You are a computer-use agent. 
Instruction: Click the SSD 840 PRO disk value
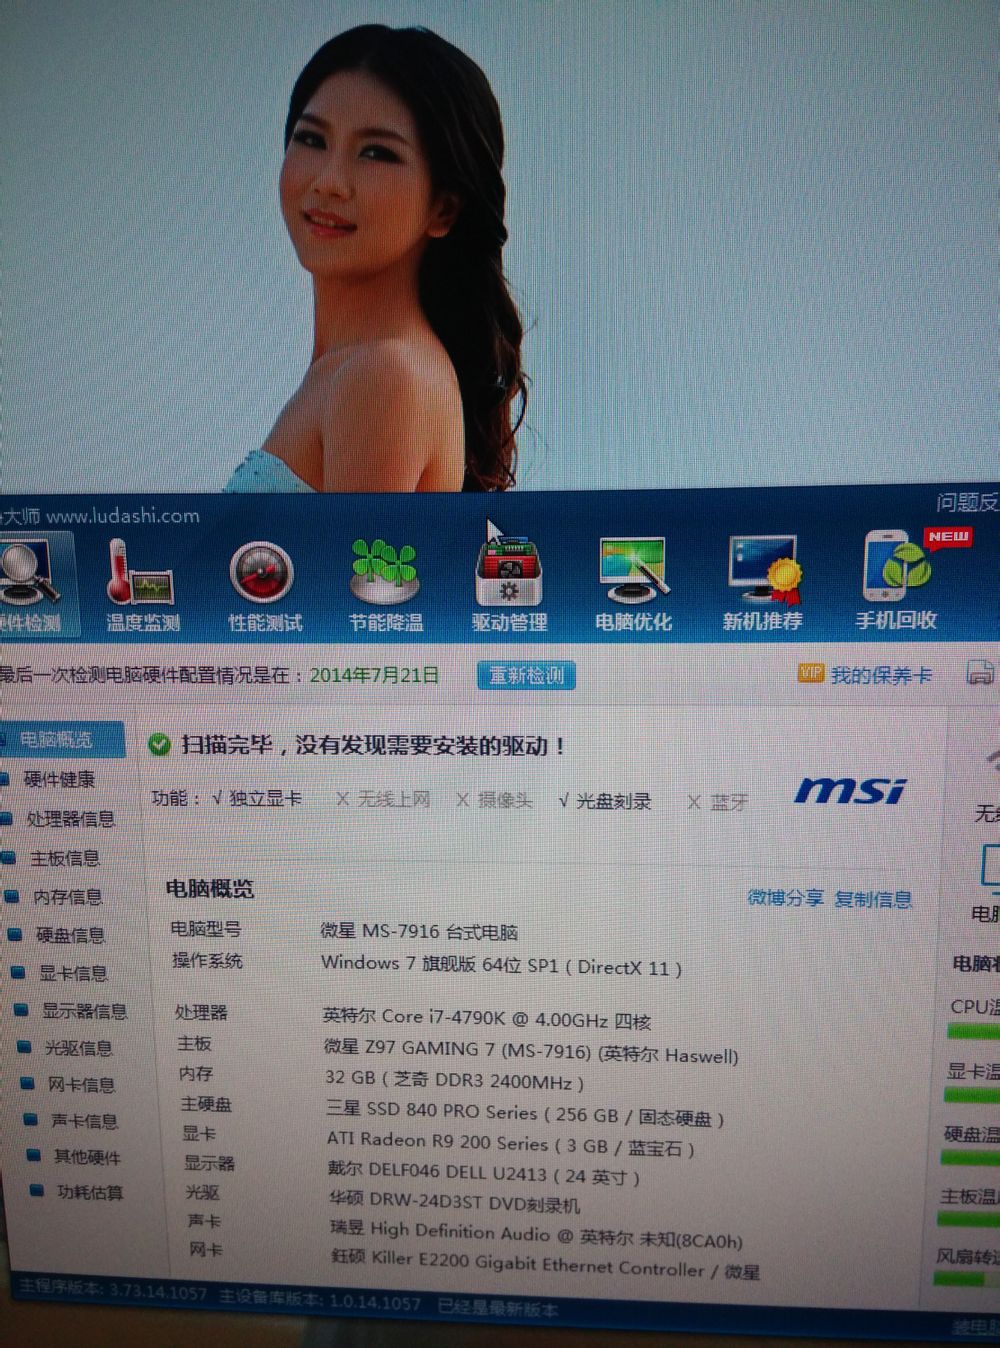tap(525, 1113)
